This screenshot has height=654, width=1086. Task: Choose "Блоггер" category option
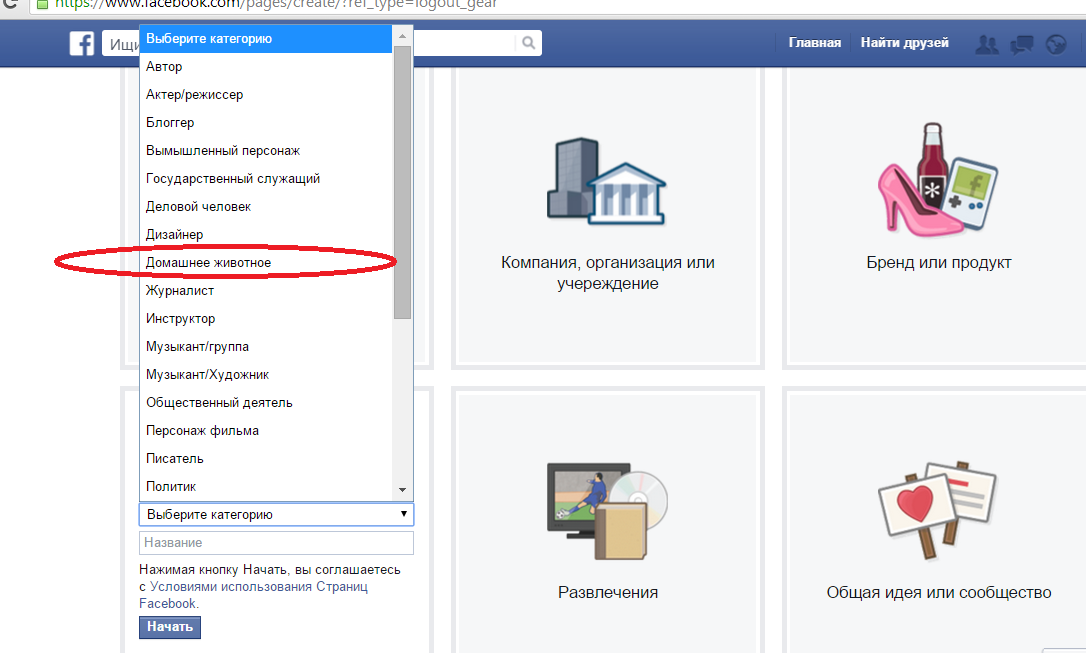(x=170, y=123)
